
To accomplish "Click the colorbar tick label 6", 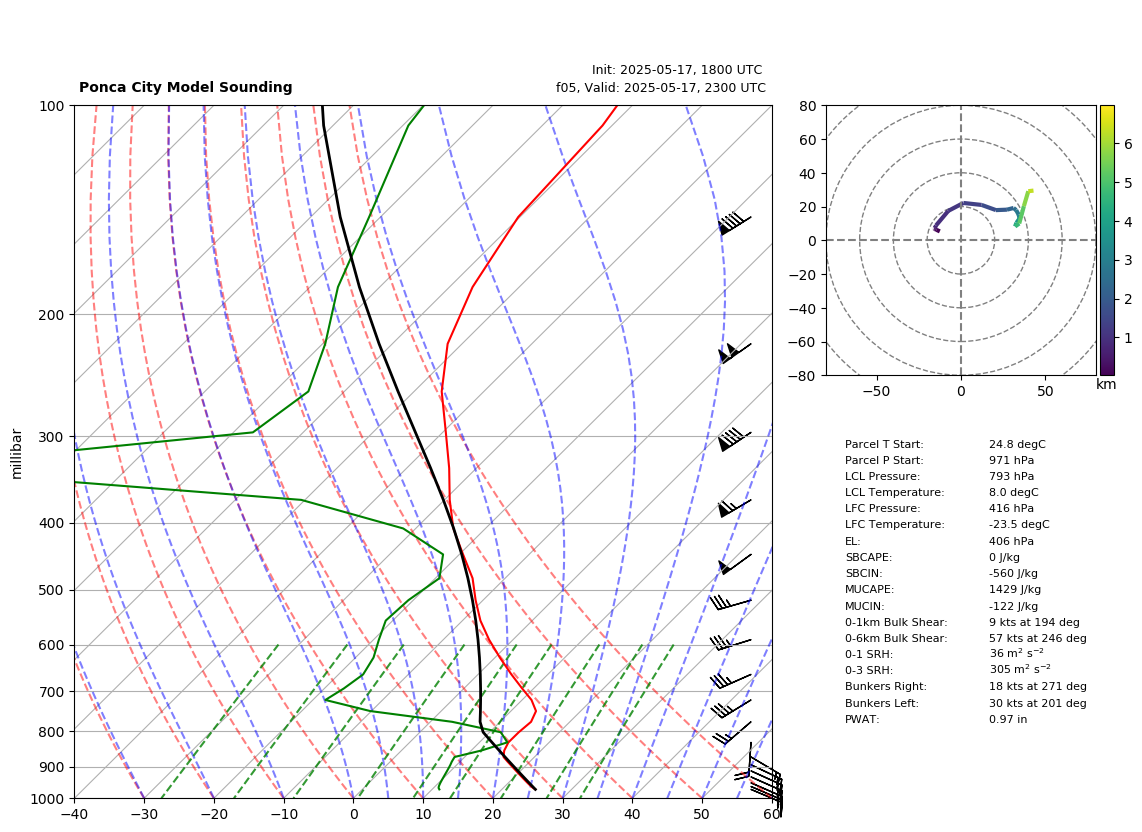I will click(x=1128, y=144).
